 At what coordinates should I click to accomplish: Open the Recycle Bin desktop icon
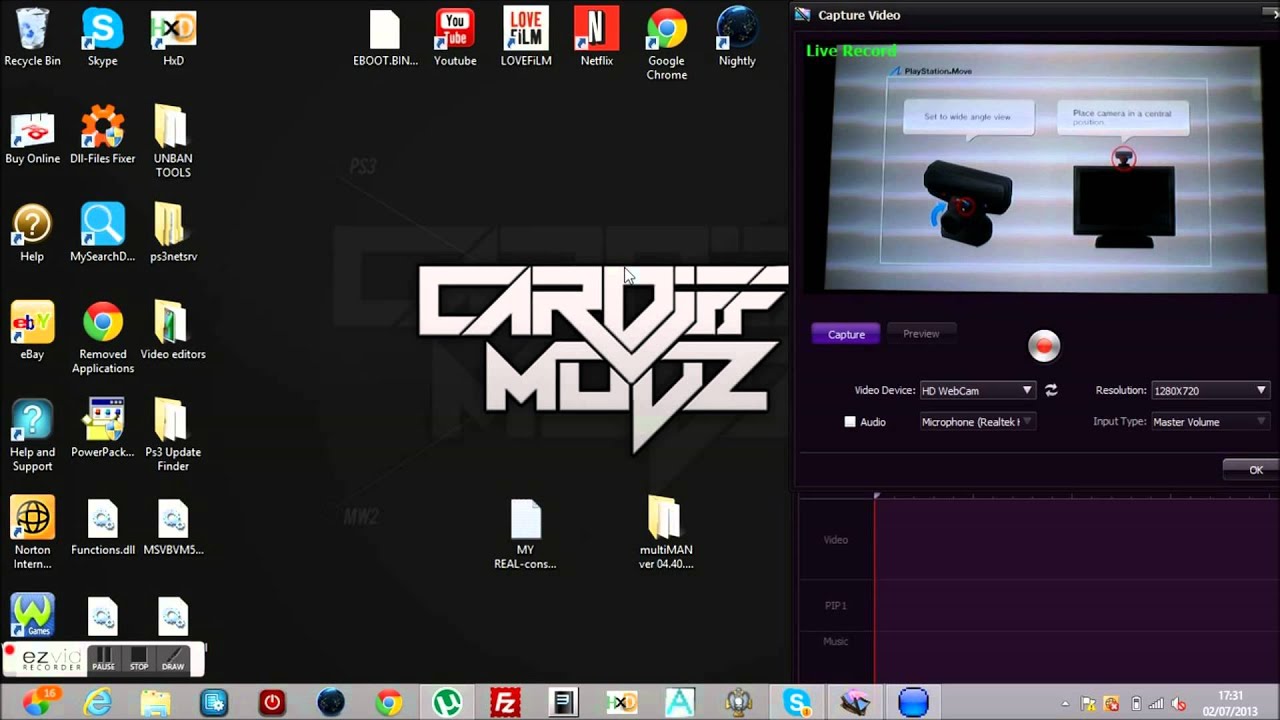[32, 38]
